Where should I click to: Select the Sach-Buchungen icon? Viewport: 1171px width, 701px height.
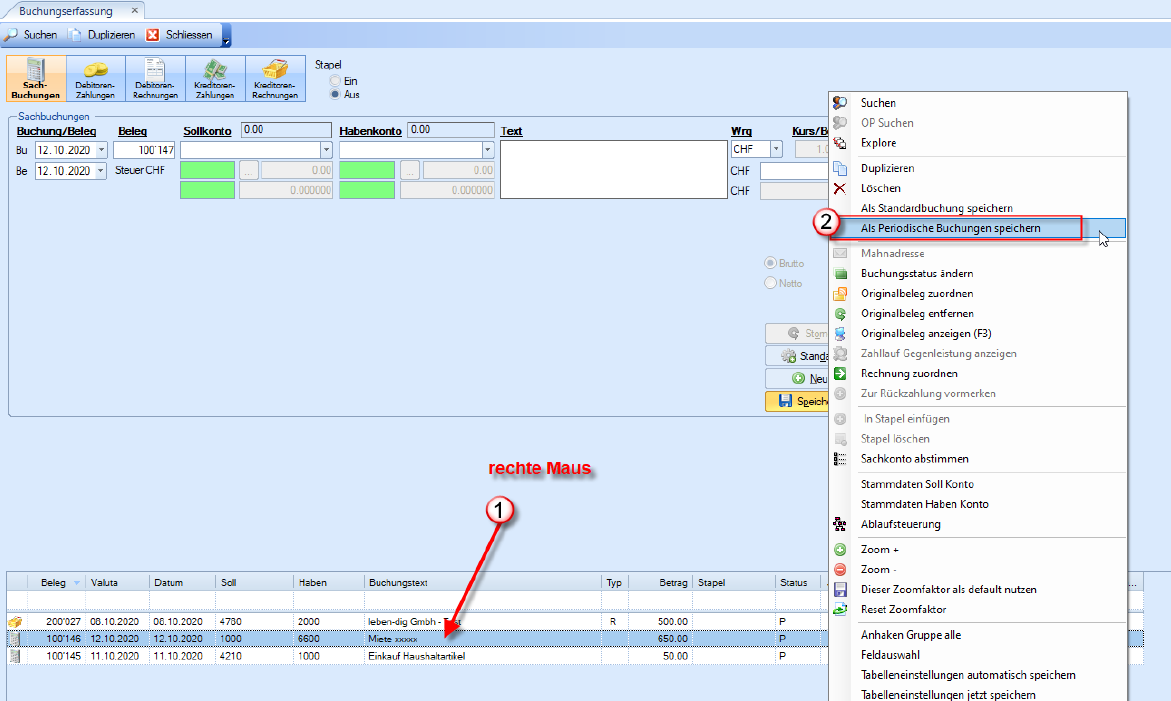point(36,79)
